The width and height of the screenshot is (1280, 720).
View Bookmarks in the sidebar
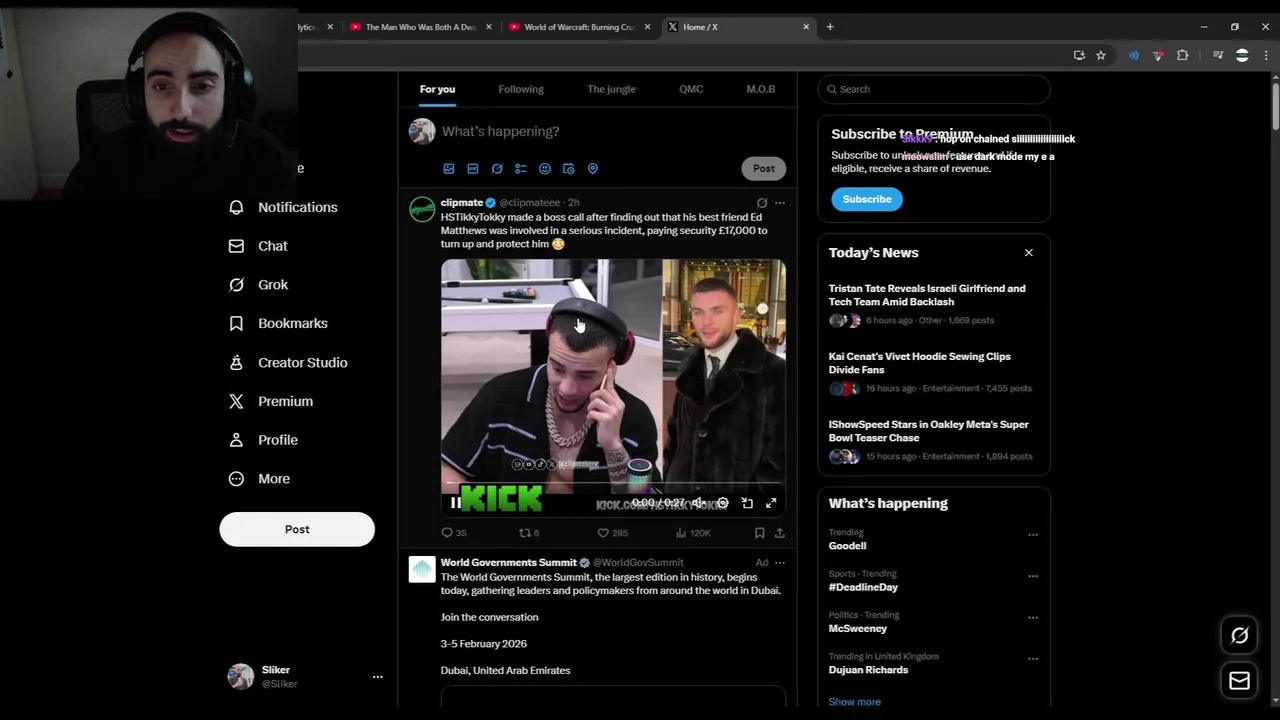pyautogui.click(x=278, y=324)
